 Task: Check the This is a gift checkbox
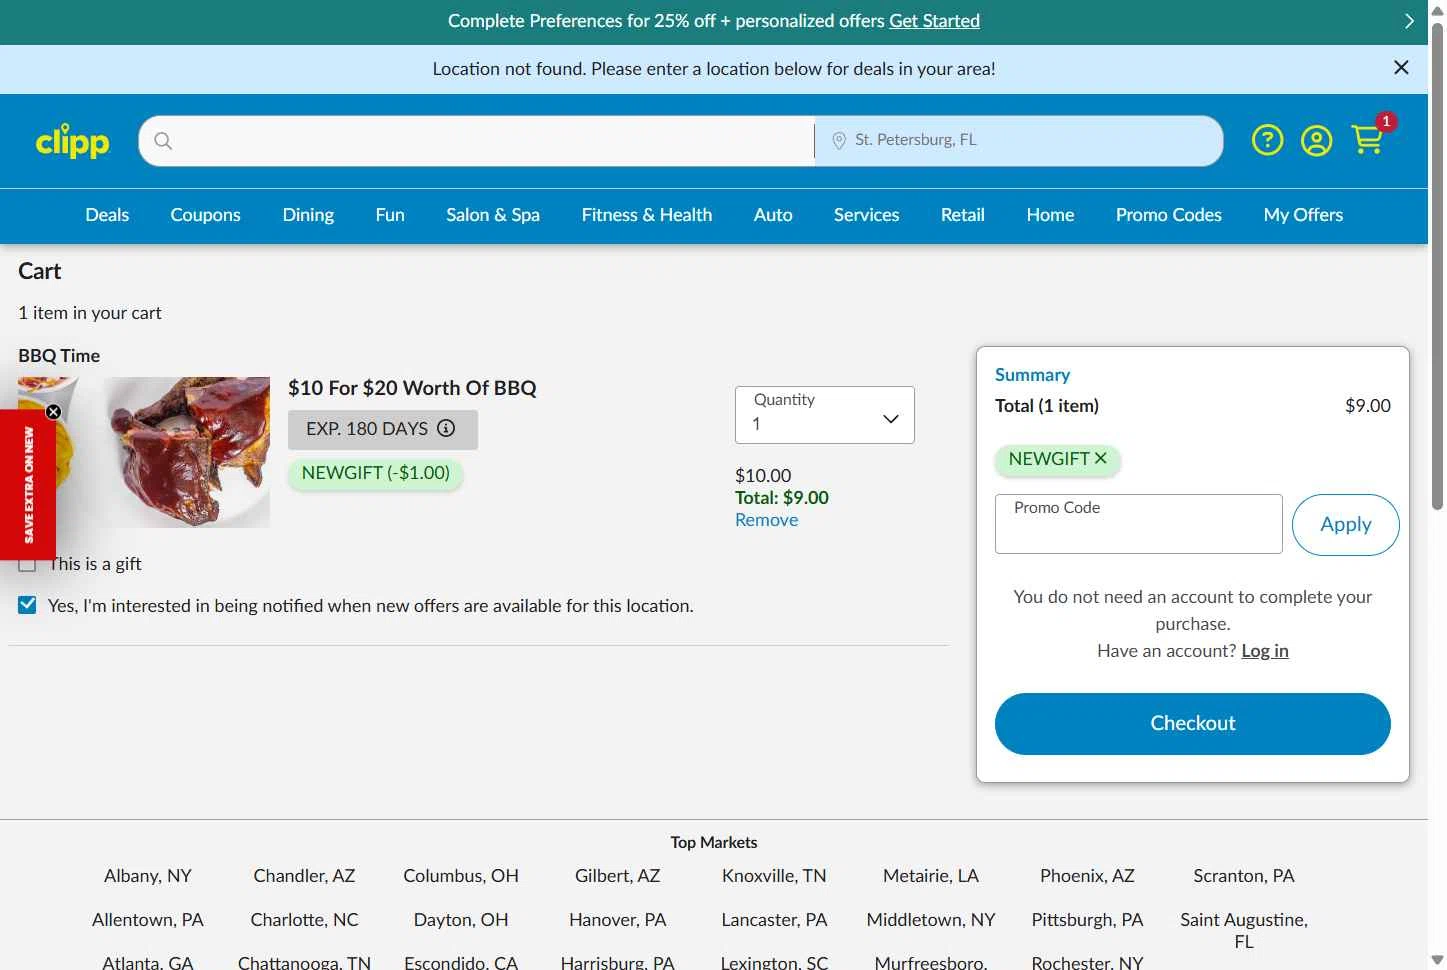(x=27, y=564)
